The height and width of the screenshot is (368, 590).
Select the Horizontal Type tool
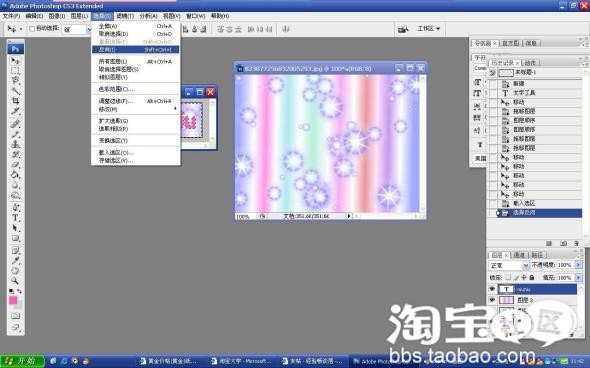(x=15, y=217)
